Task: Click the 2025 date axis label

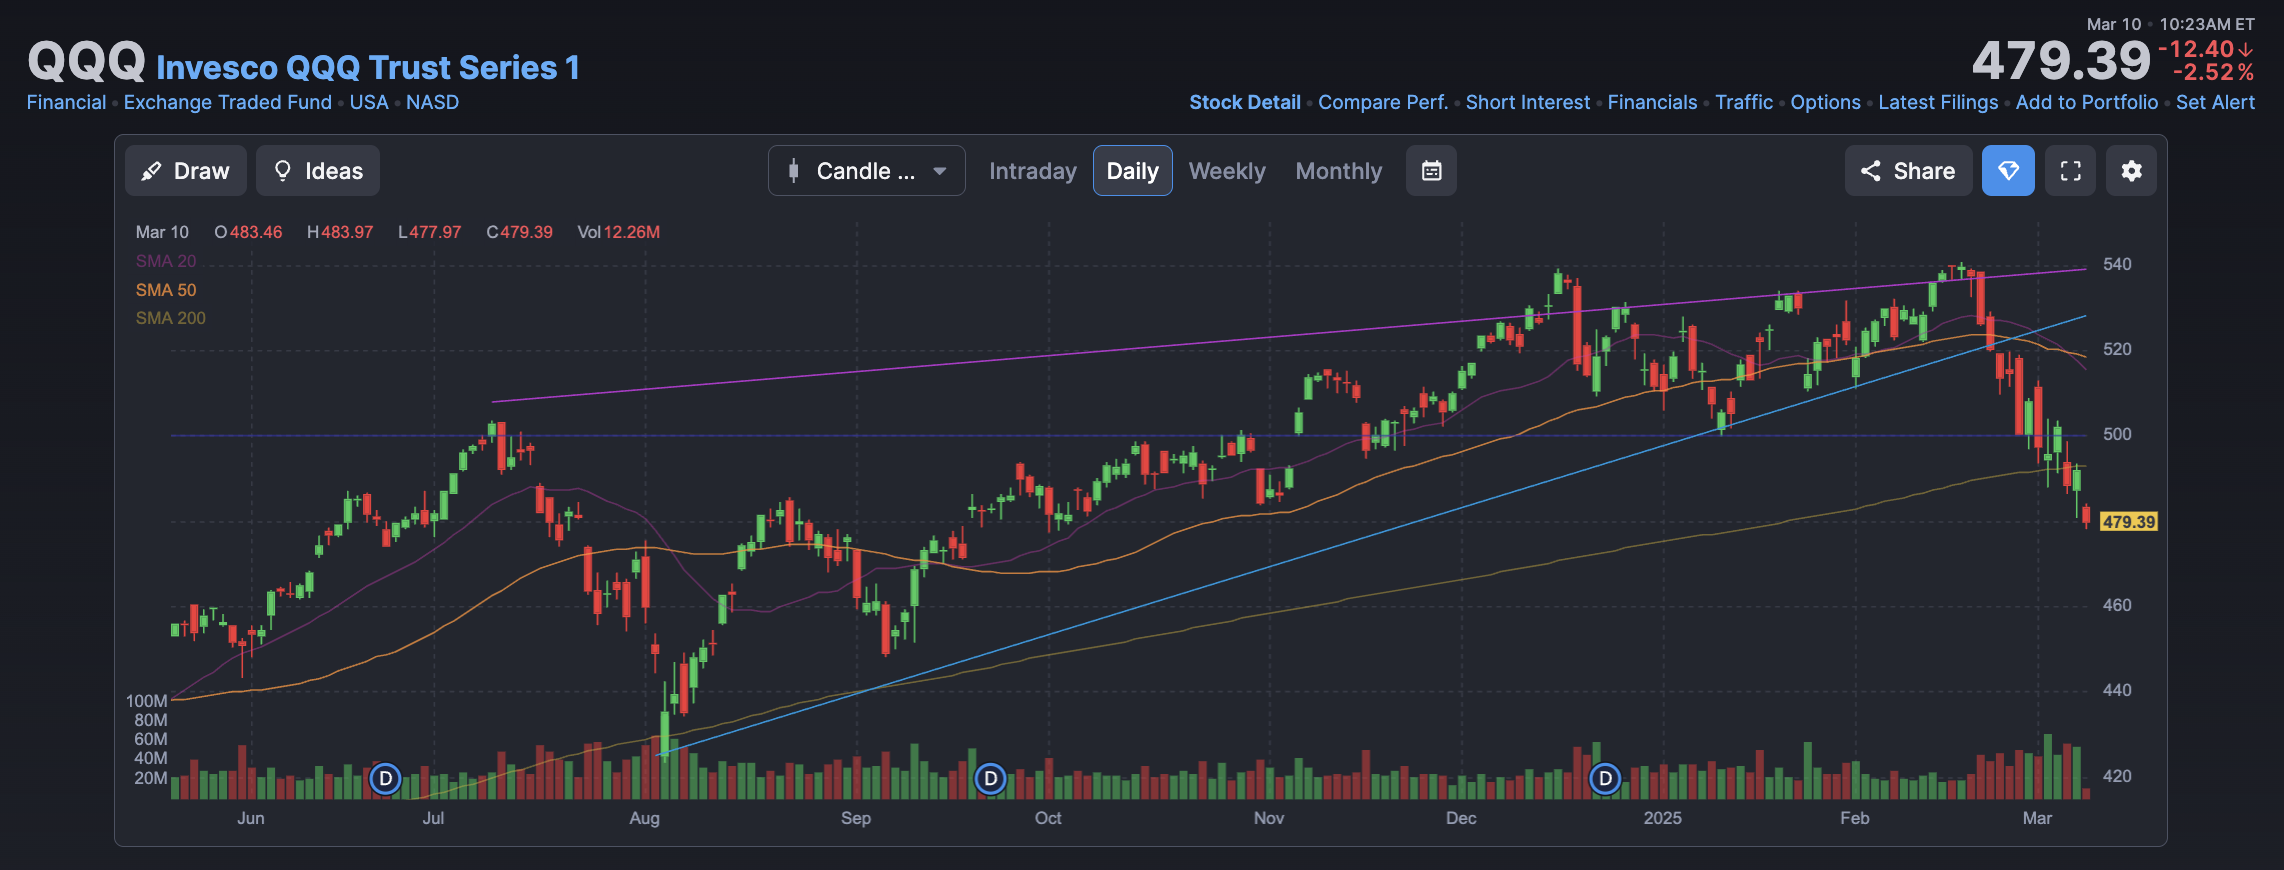Action: pos(1663,818)
